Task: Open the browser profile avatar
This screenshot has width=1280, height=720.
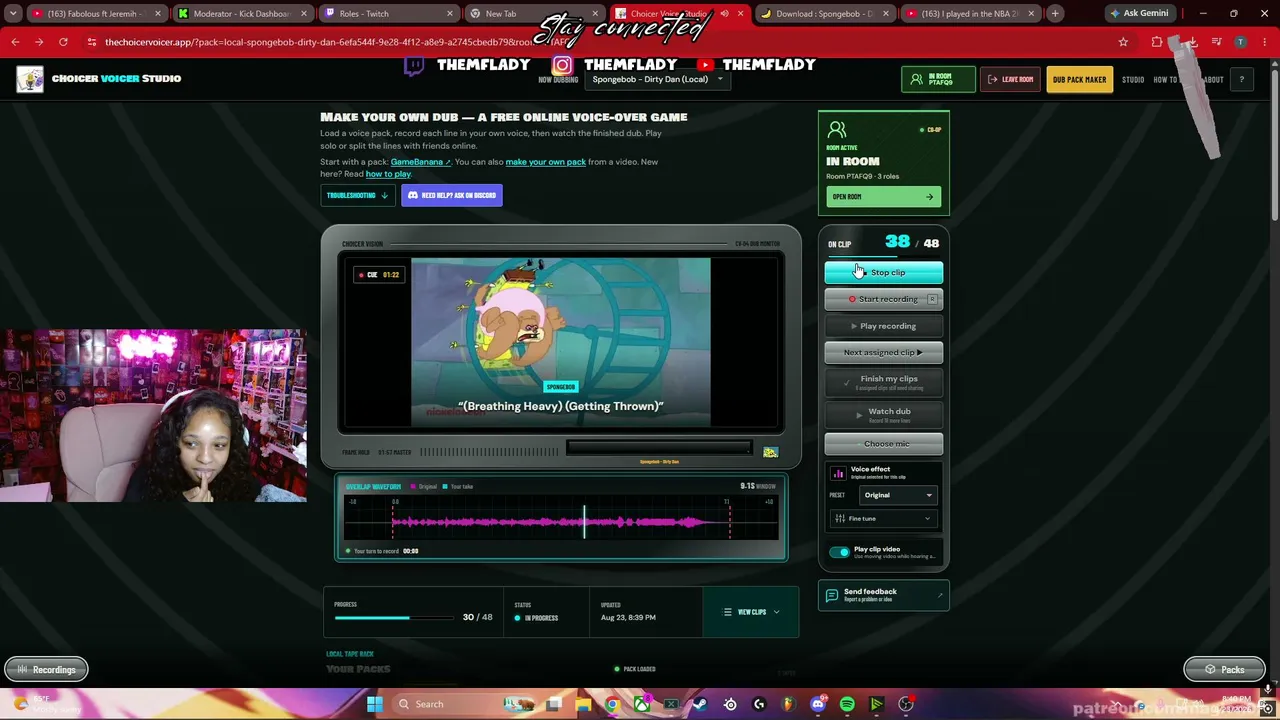Action: [x=1240, y=42]
